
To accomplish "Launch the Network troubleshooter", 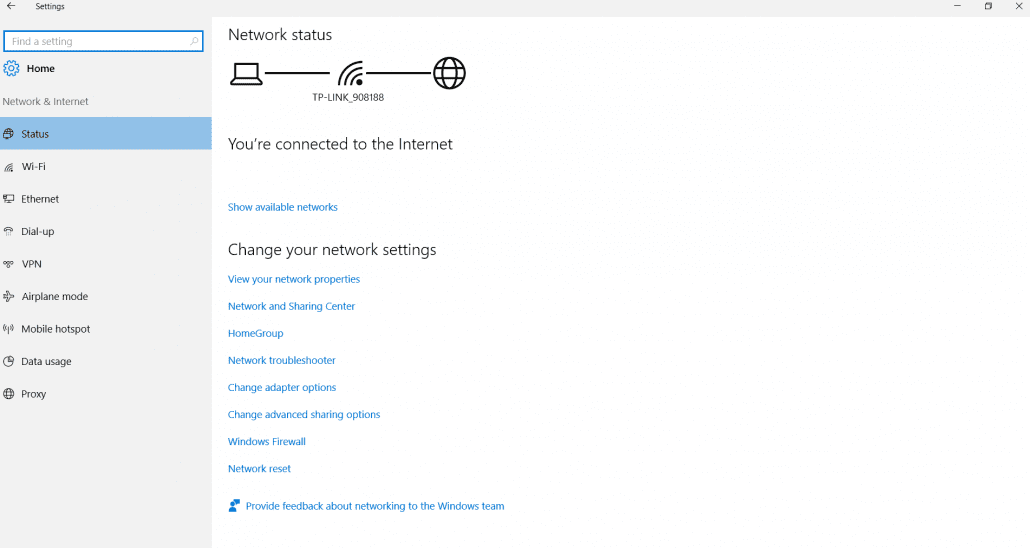I will (282, 360).
